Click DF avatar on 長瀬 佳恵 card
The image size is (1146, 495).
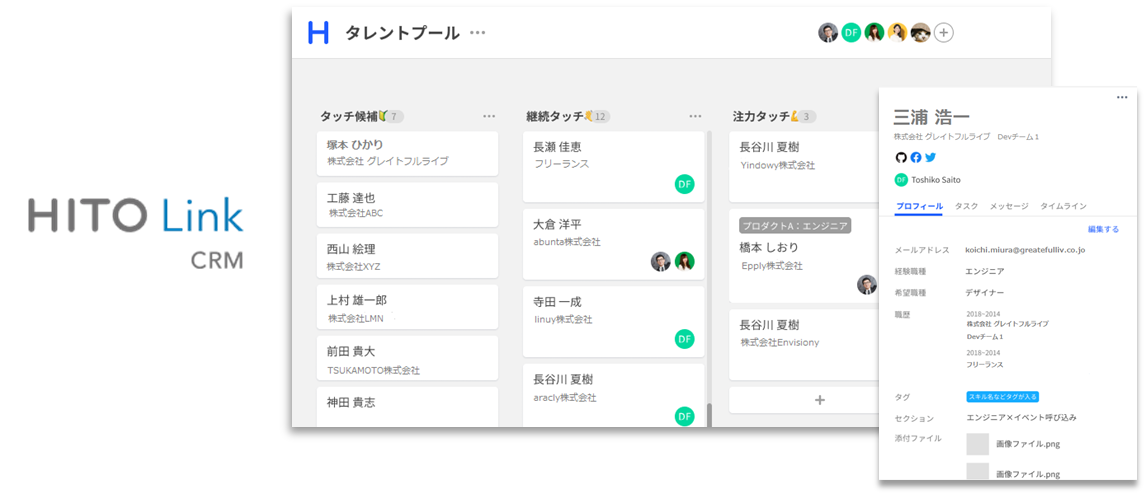coord(684,184)
